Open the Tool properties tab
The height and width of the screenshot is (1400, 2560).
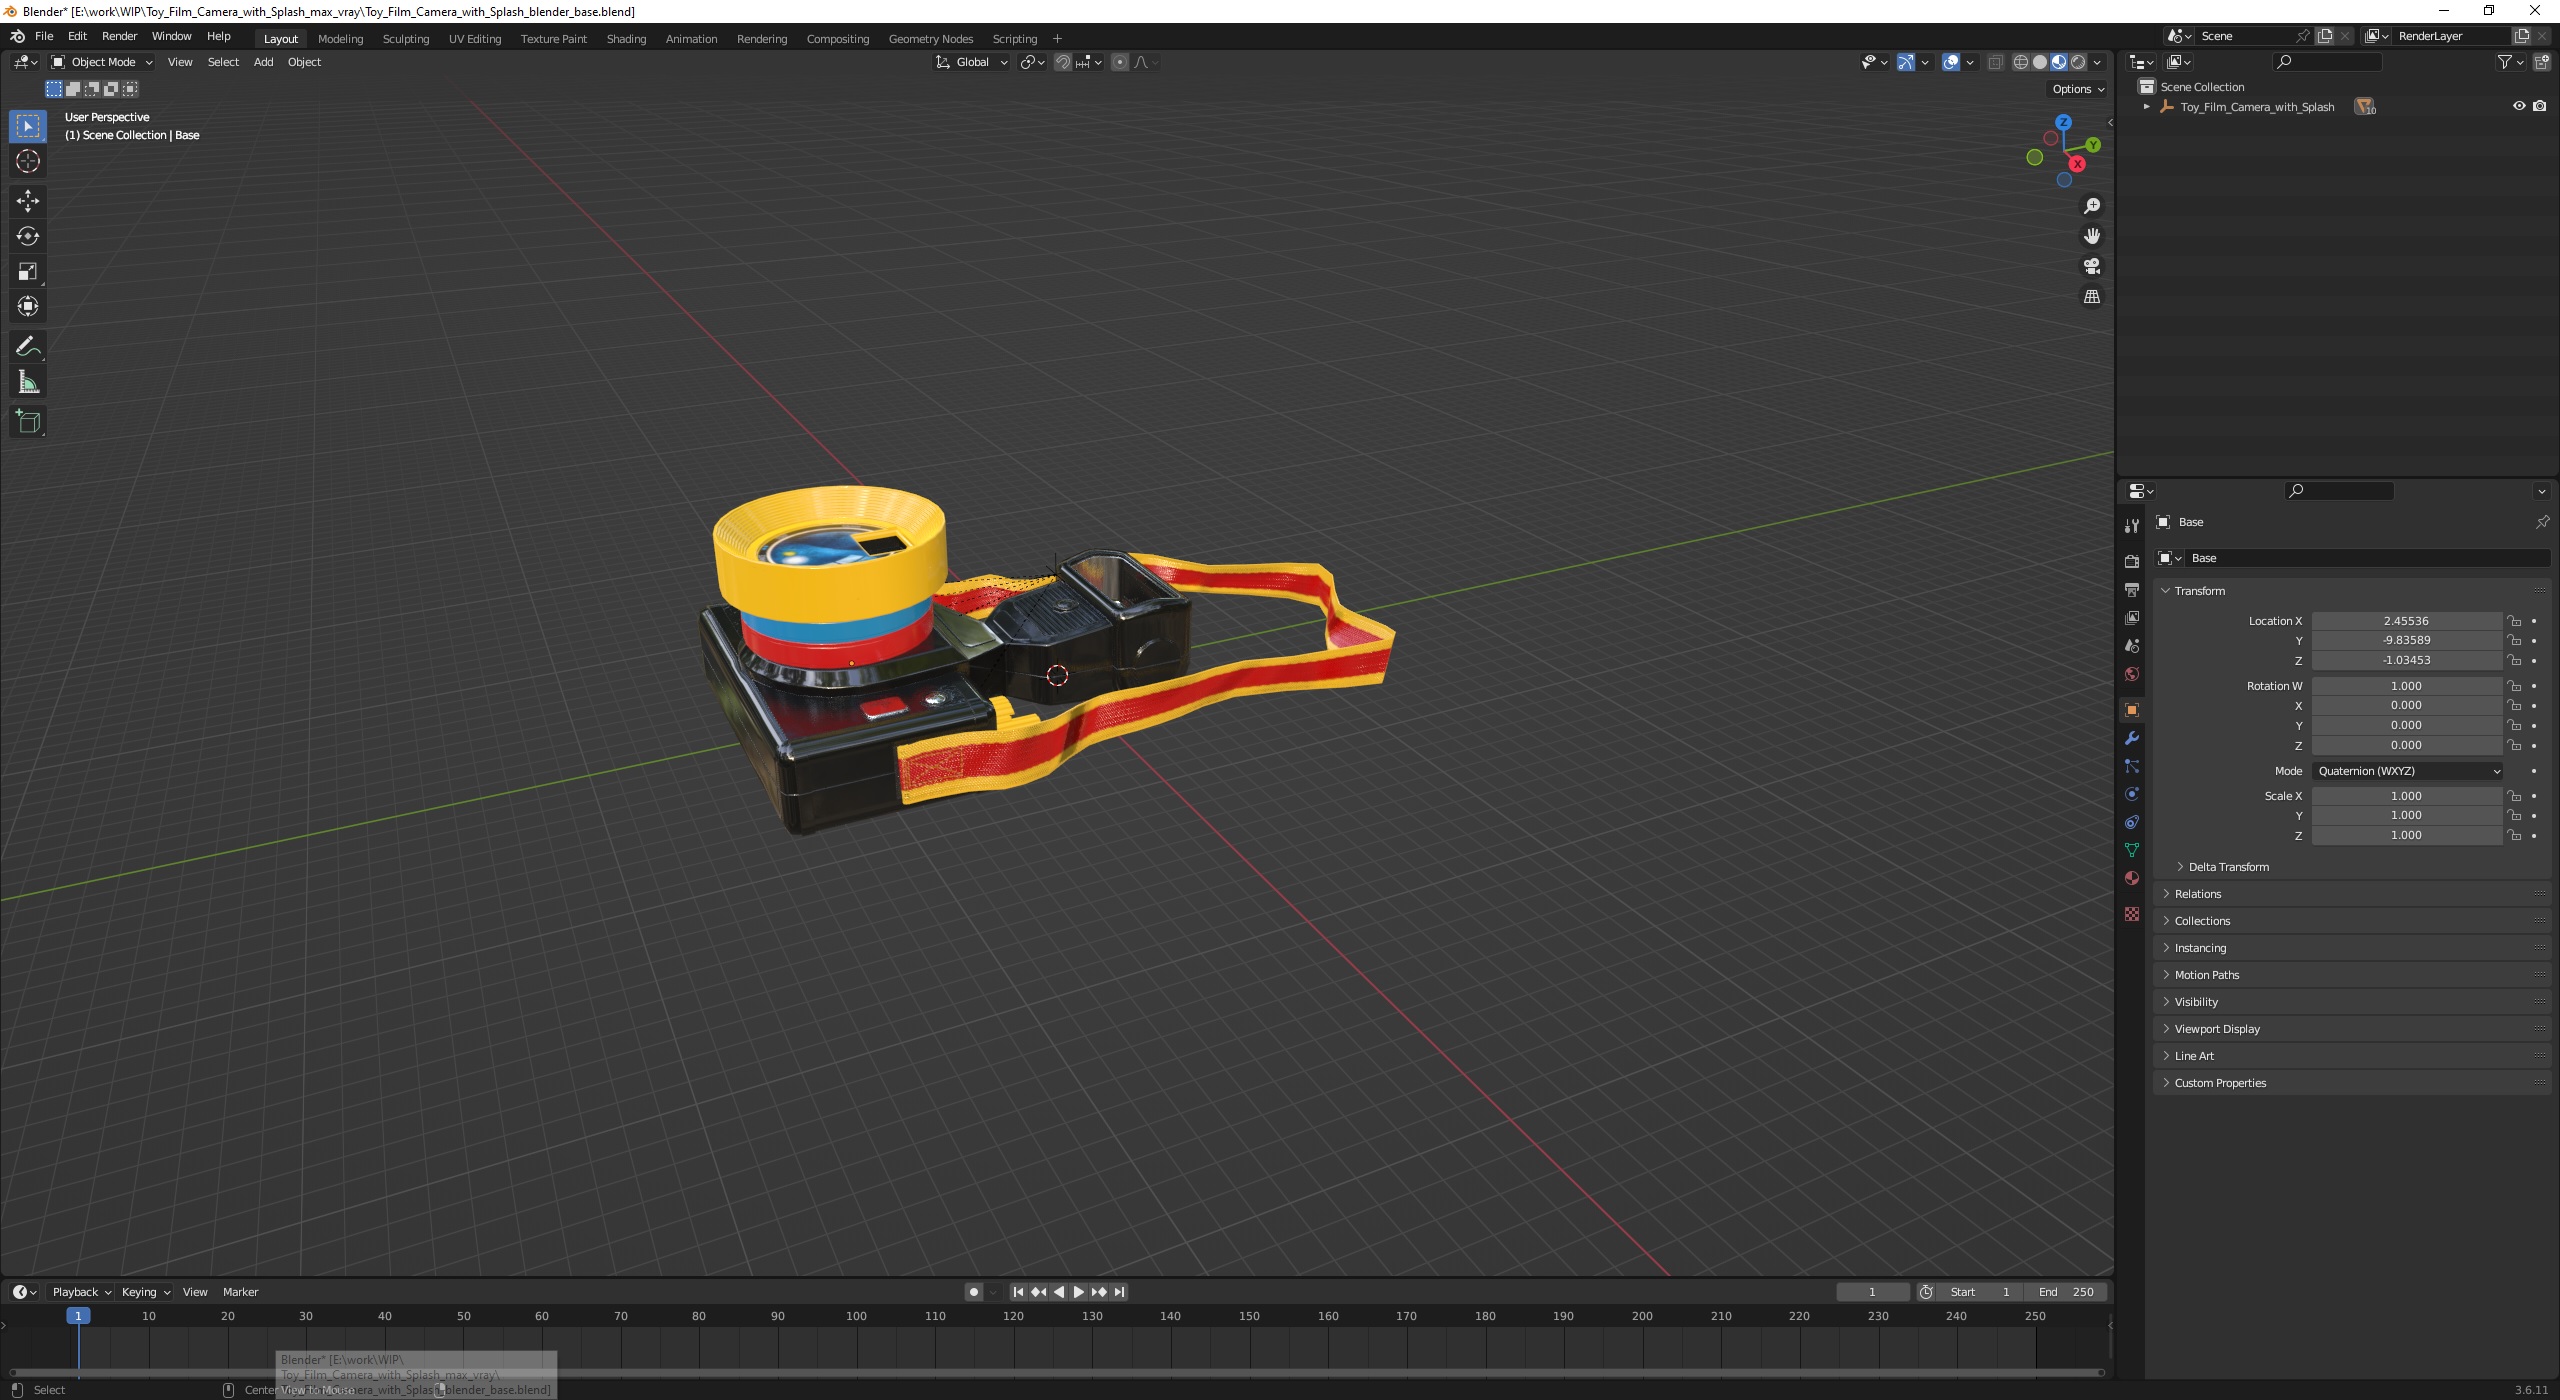coord(2132,526)
